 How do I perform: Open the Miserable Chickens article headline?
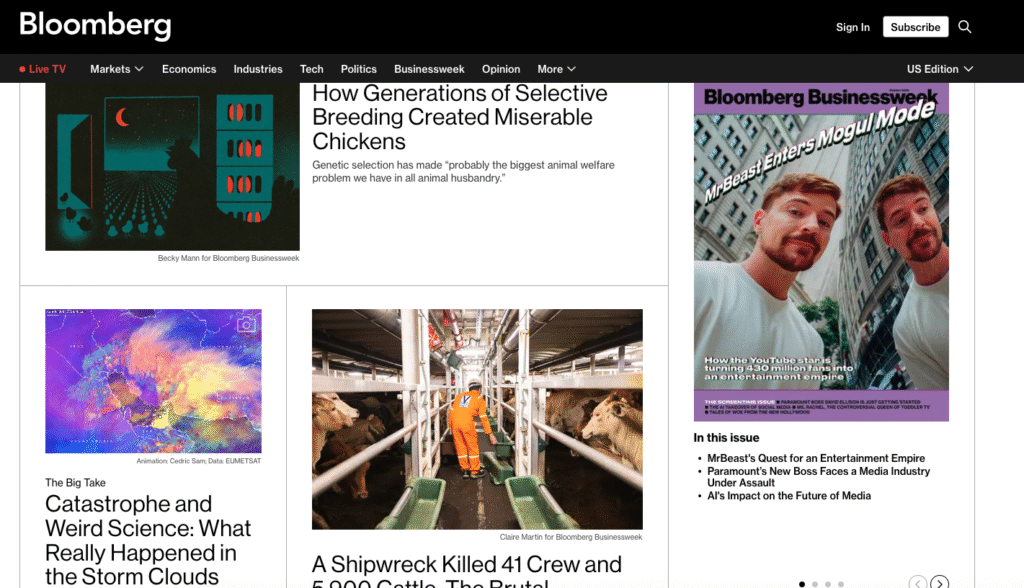tap(460, 118)
